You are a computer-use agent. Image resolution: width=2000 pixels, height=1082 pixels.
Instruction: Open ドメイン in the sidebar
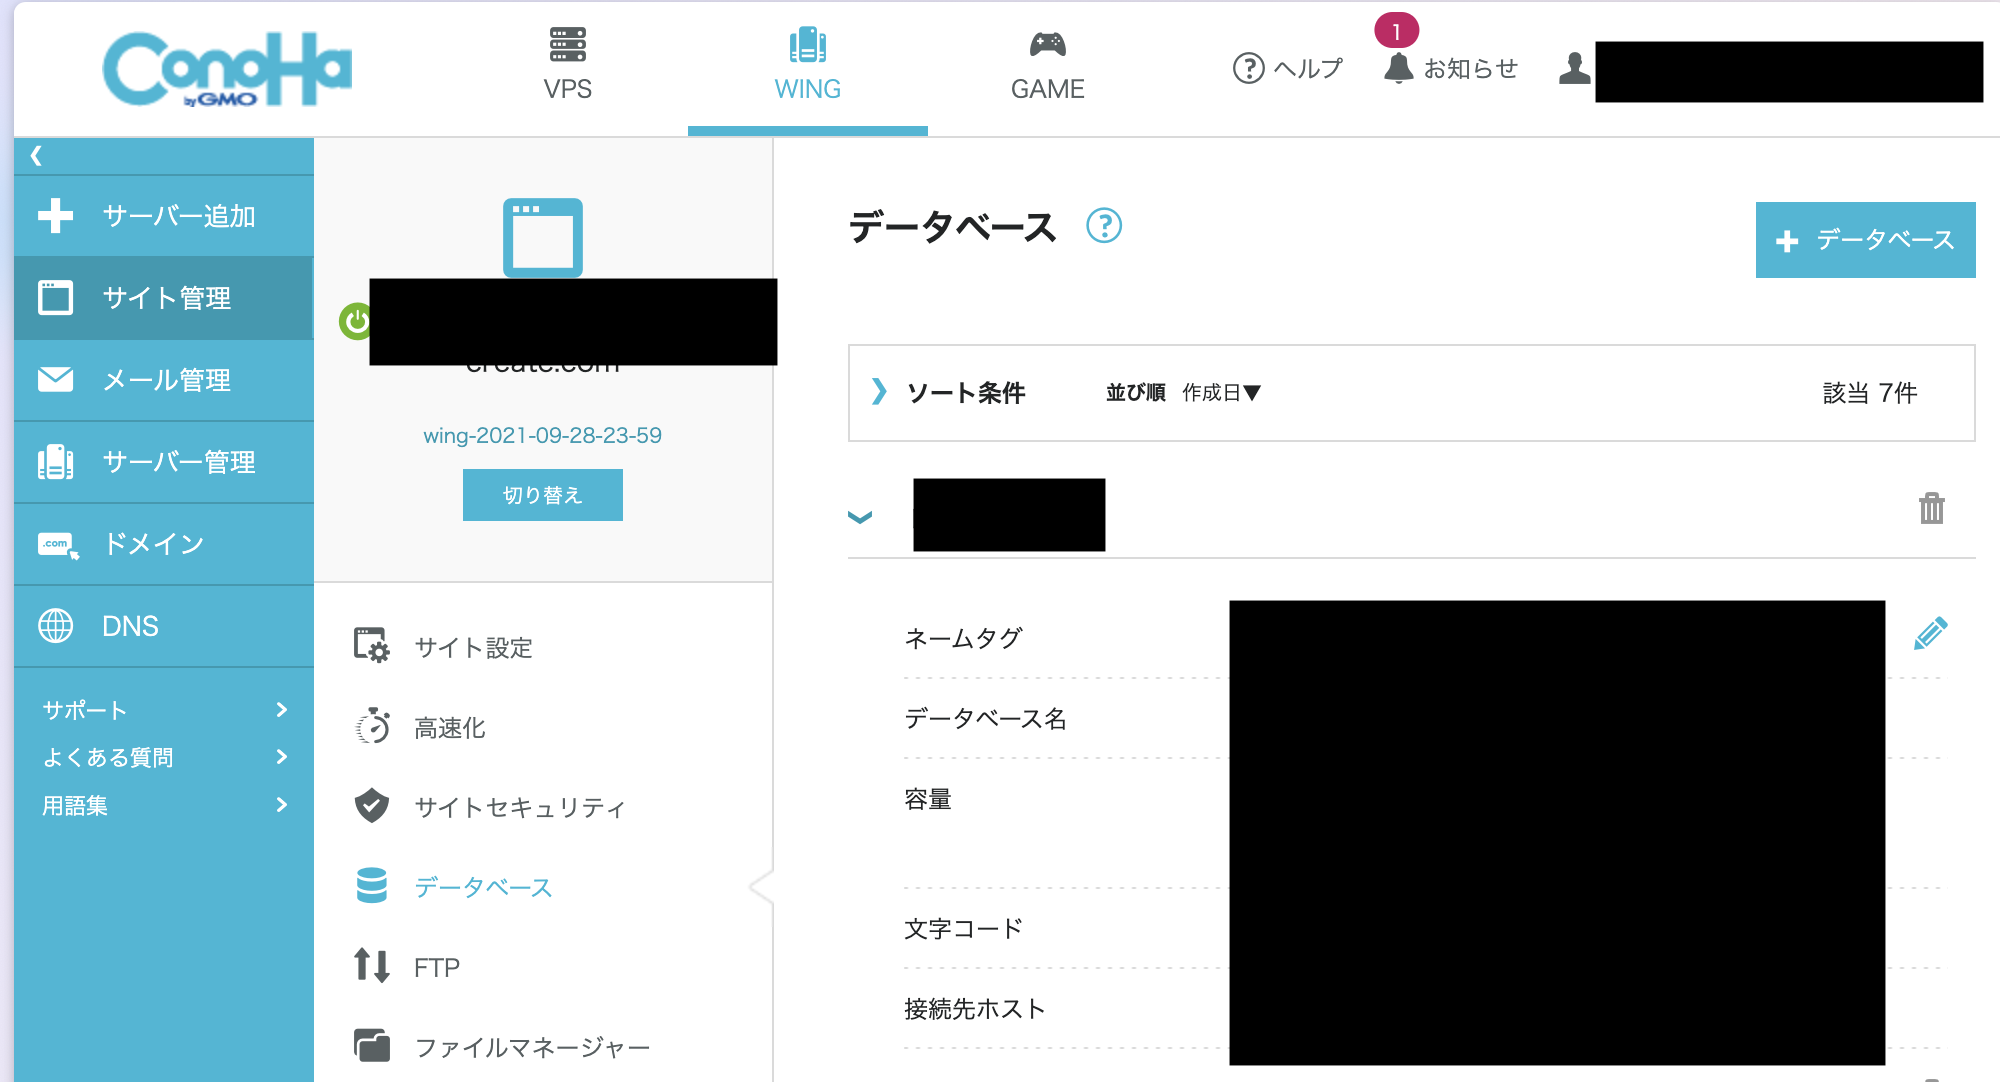click(164, 544)
